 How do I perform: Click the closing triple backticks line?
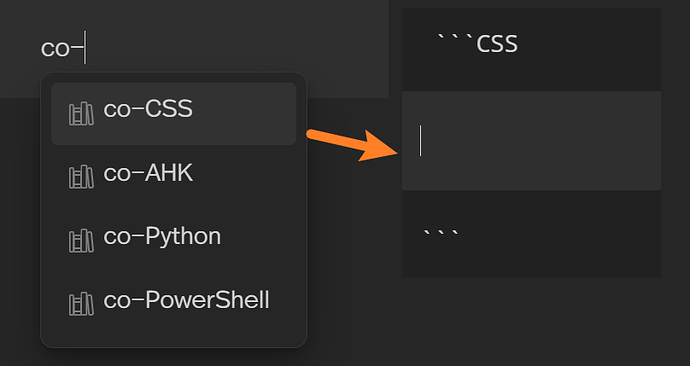pyautogui.click(x=531, y=233)
